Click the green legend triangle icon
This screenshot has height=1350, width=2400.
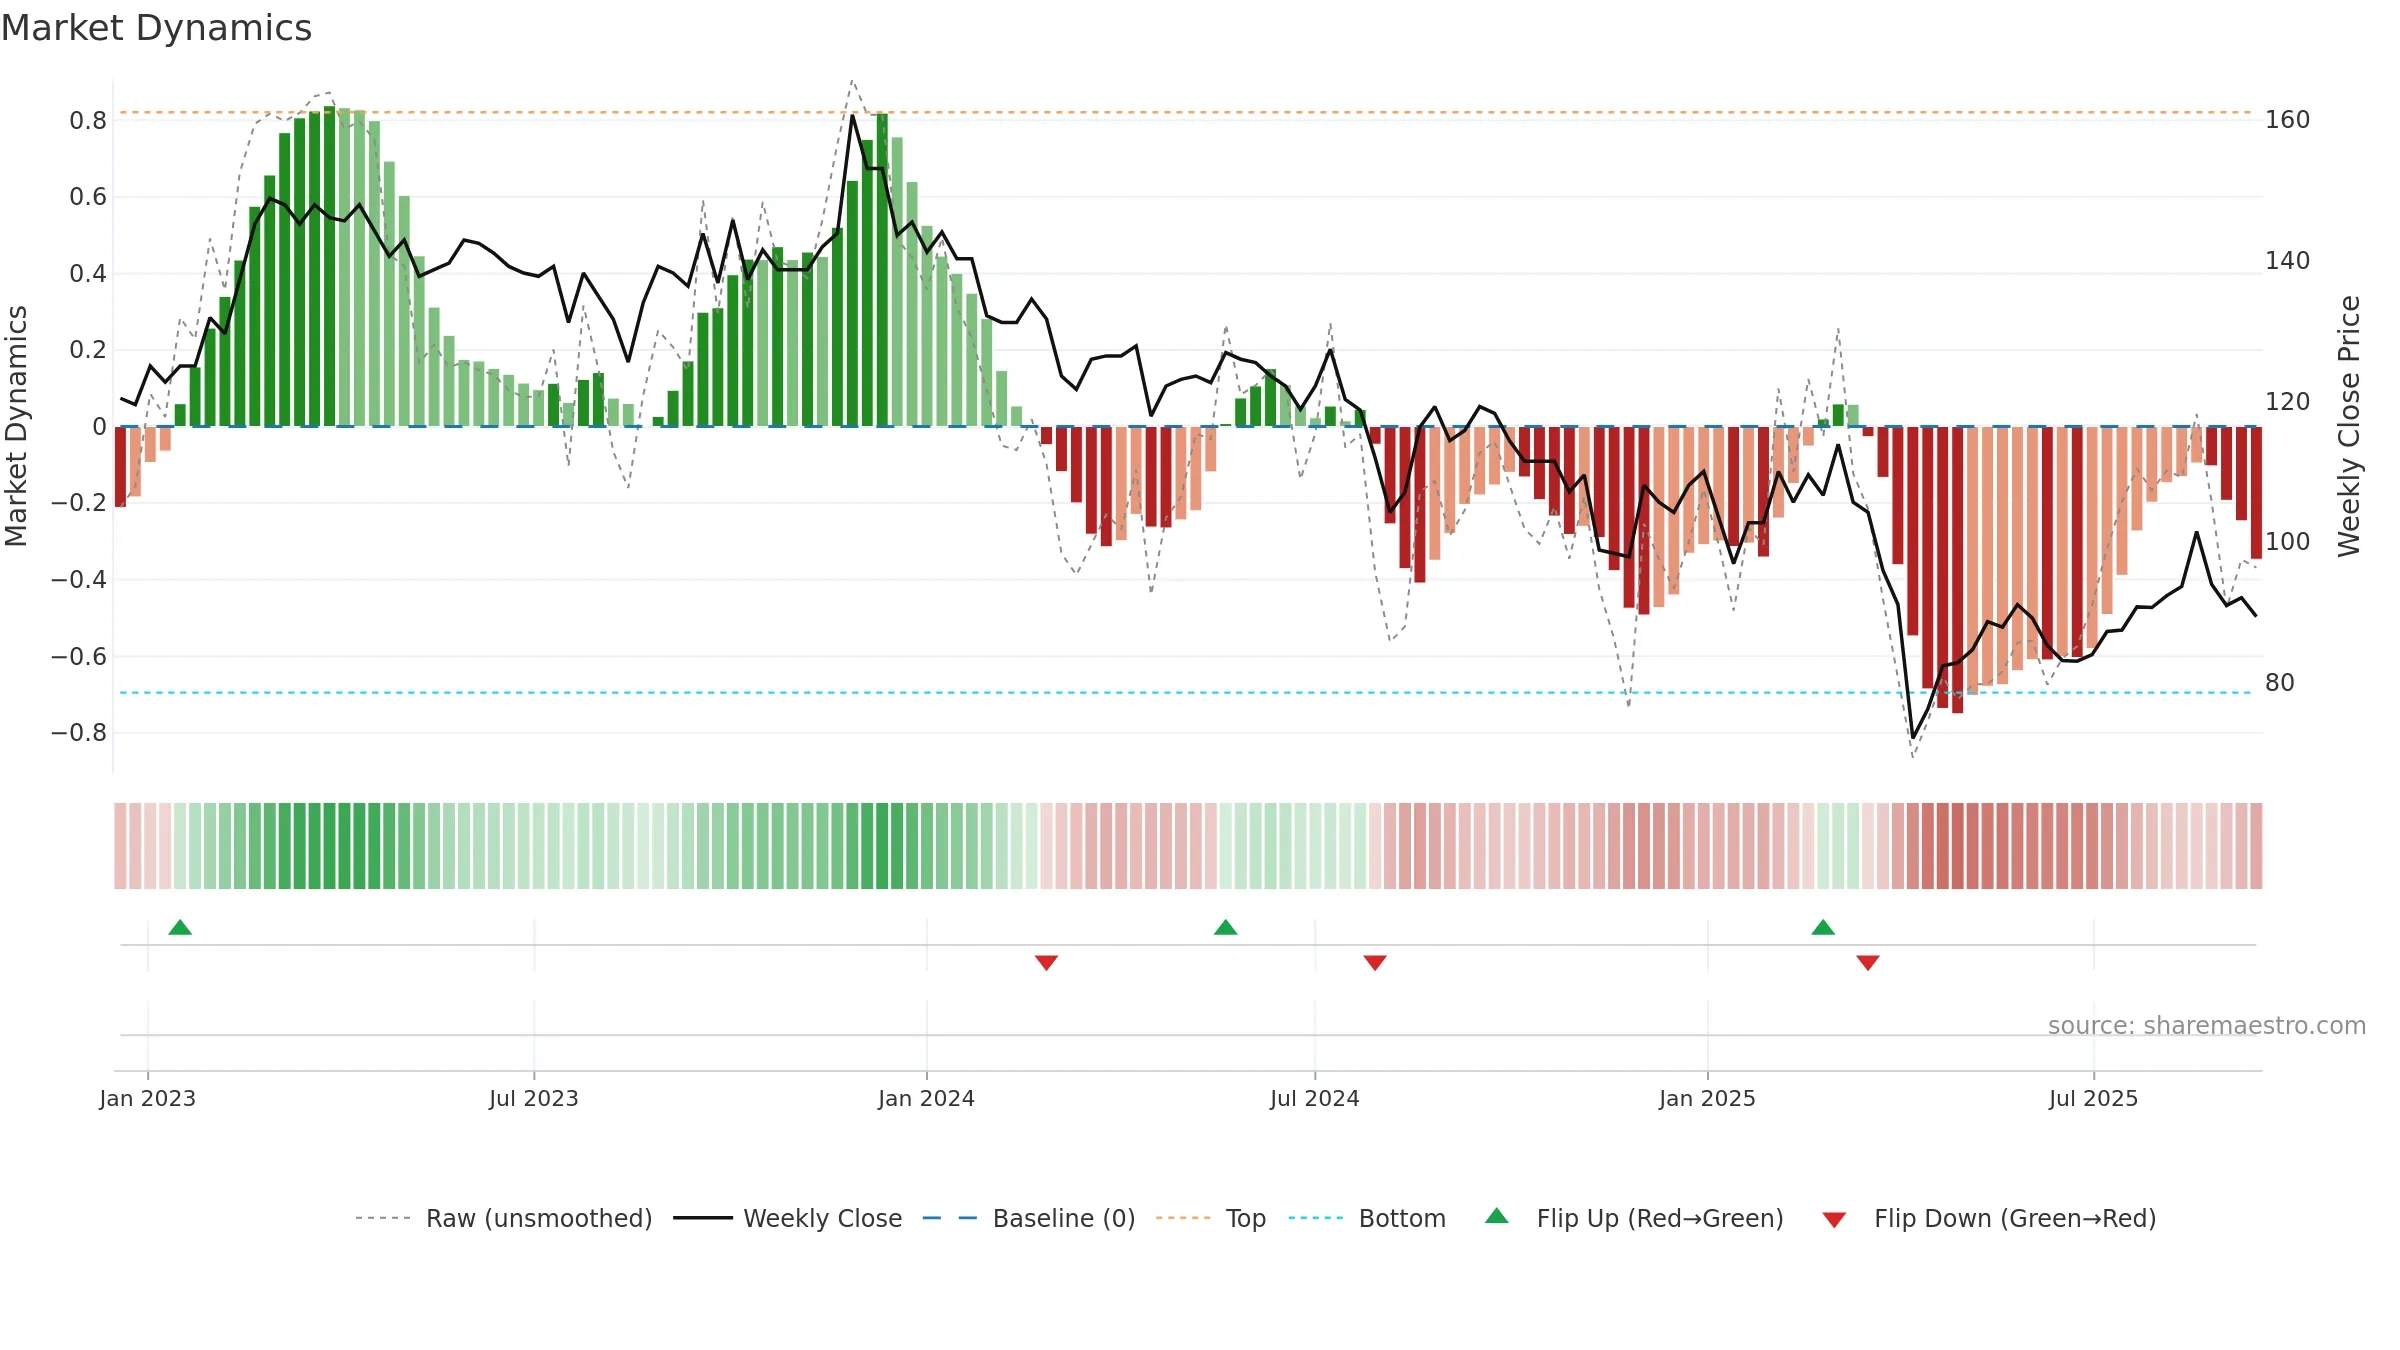click(1497, 1216)
